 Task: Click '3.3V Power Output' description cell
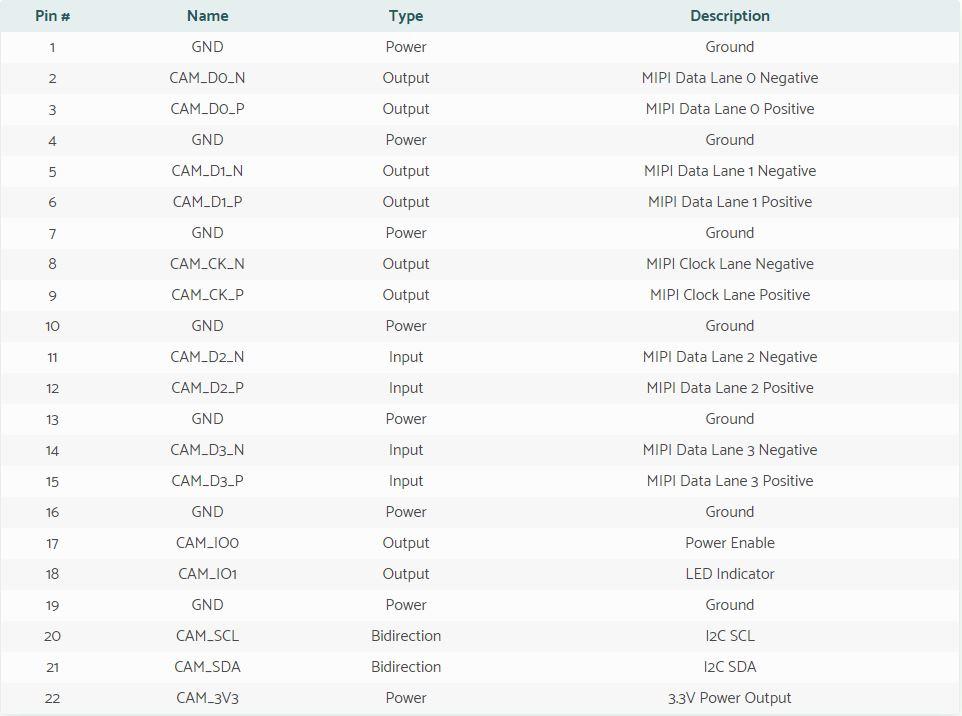729,698
